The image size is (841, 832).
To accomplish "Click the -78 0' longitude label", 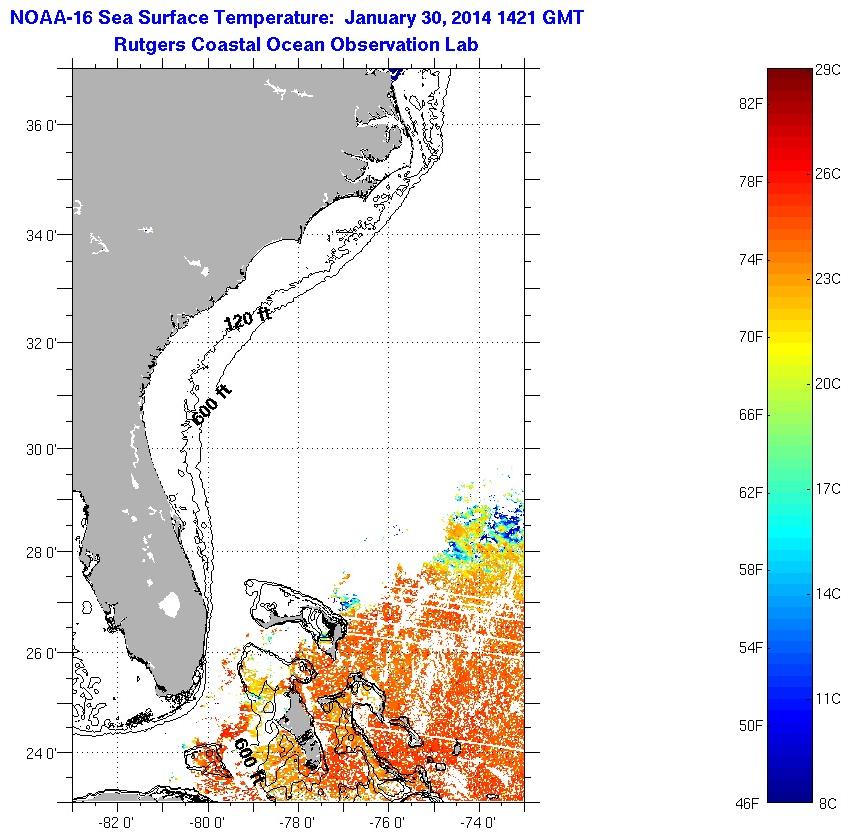I will coord(297,822).
